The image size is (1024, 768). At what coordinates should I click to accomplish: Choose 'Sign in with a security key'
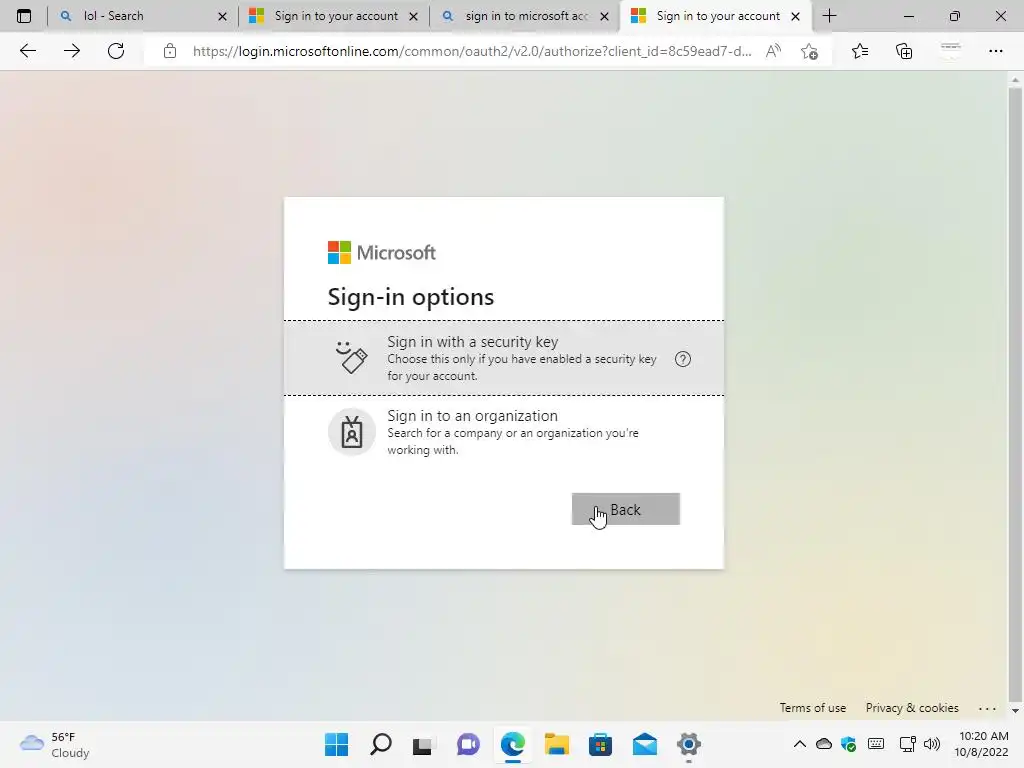pos(504,358)
